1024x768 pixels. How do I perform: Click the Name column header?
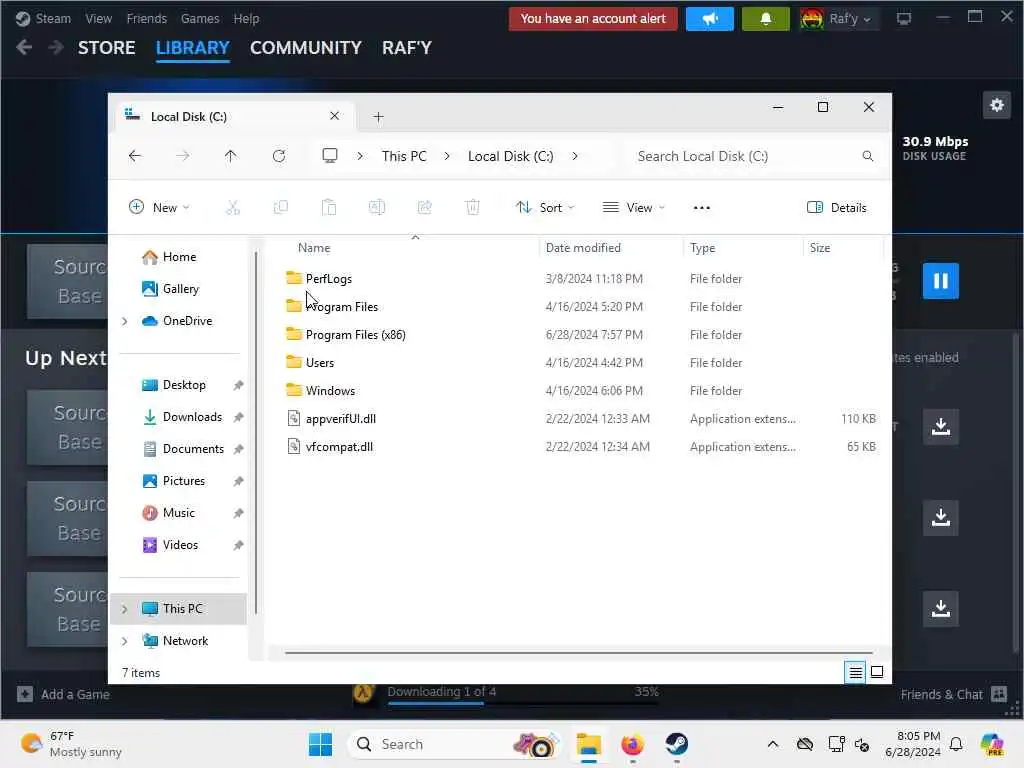[x=314, y=248]
